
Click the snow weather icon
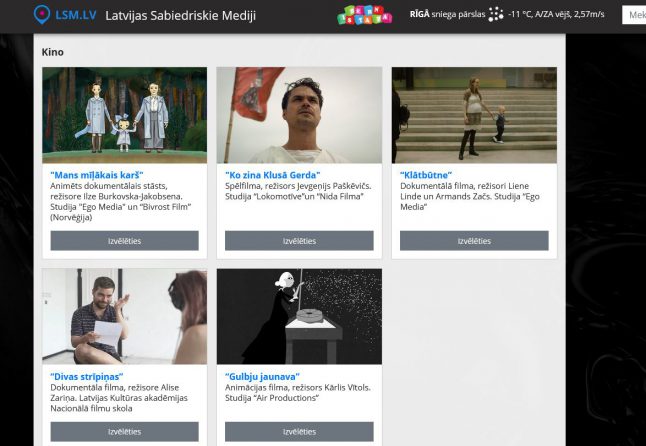pos(496,15)
